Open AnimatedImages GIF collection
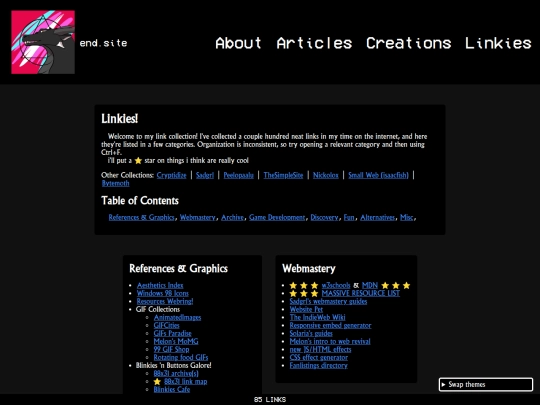 tap(177, 317)
